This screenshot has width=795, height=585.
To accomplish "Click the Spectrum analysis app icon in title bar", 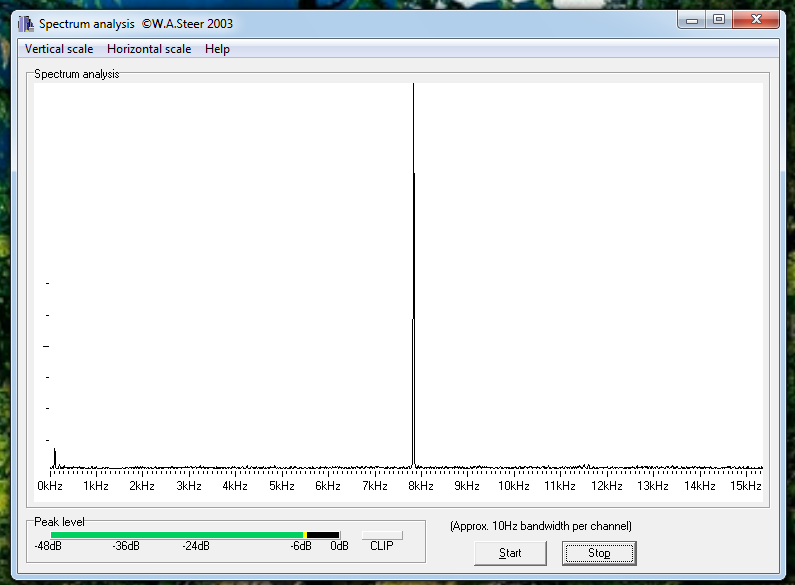I will [26, 23].
